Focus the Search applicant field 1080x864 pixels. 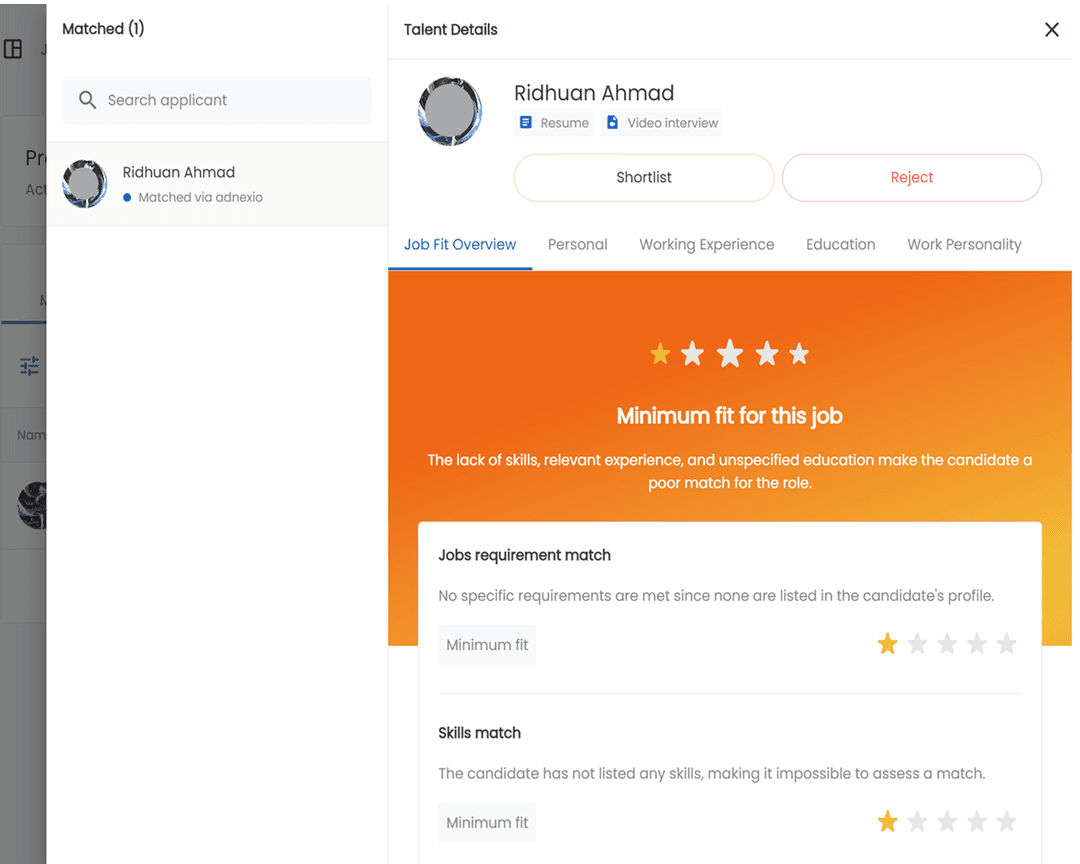(230, 100)
